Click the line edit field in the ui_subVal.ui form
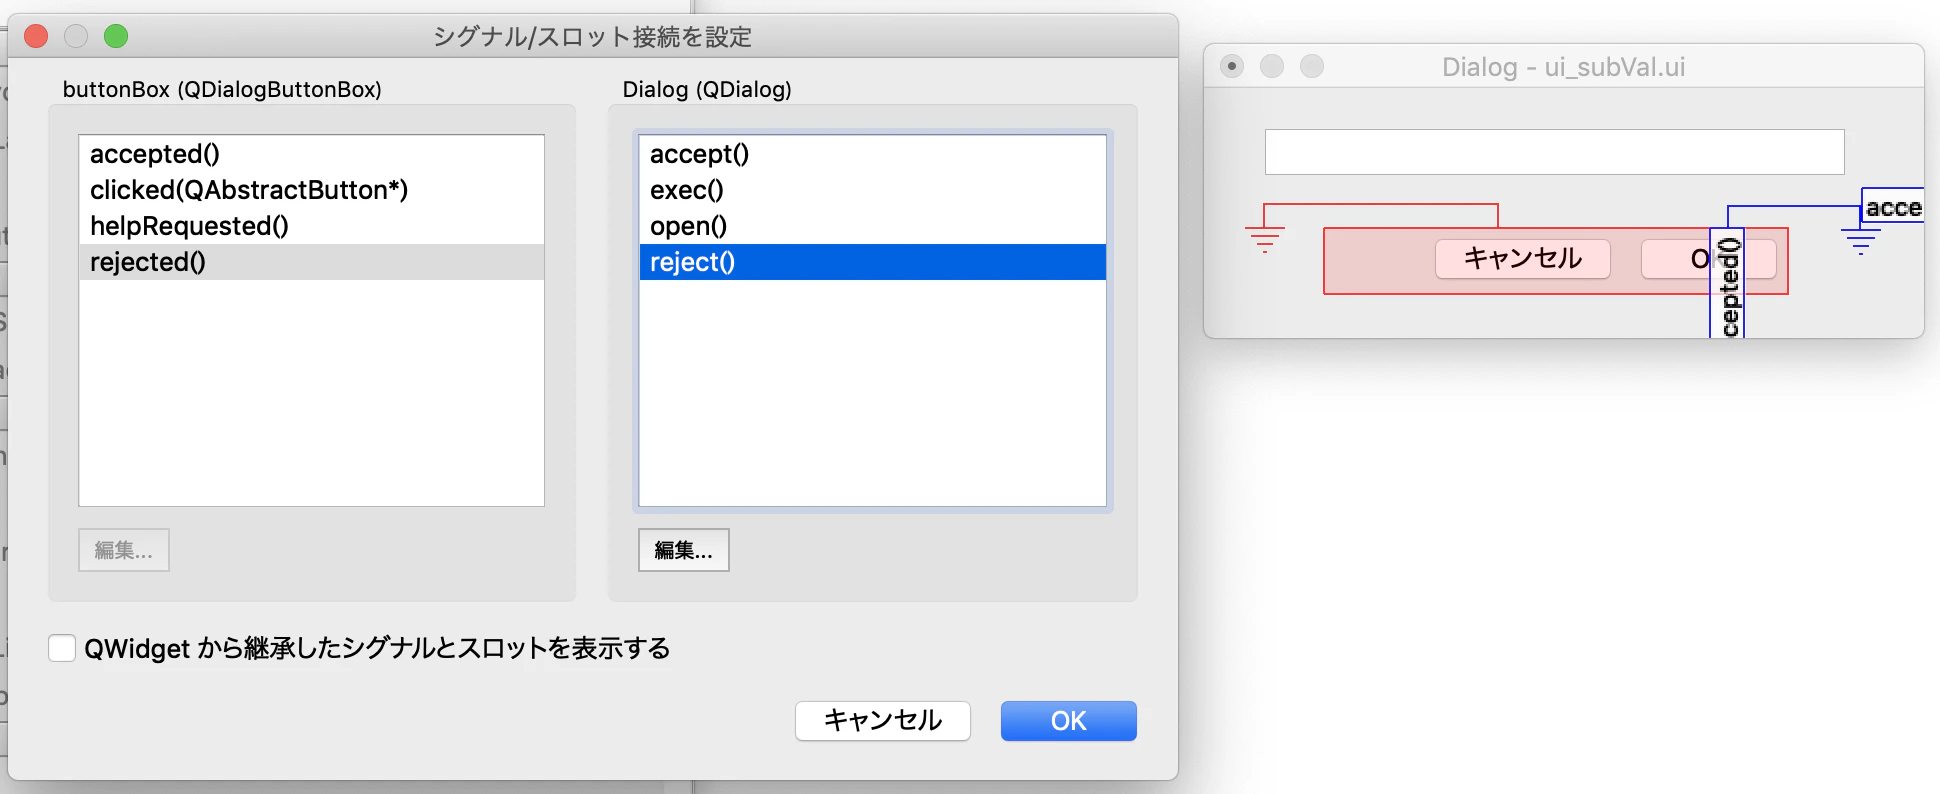1940x794 pixels. [x=1554, y=152]
